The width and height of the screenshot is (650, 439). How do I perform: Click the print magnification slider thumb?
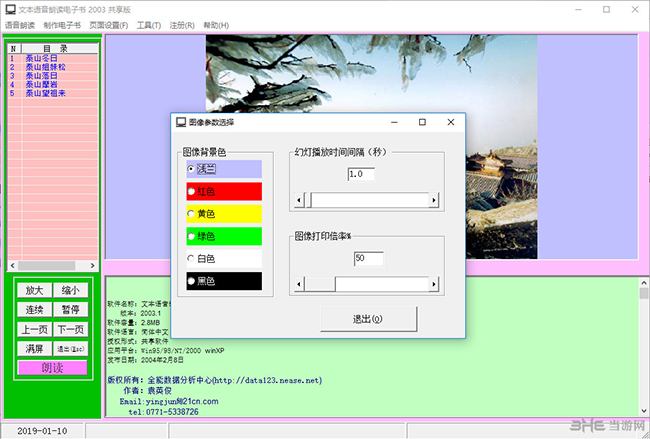coord(320,284)
